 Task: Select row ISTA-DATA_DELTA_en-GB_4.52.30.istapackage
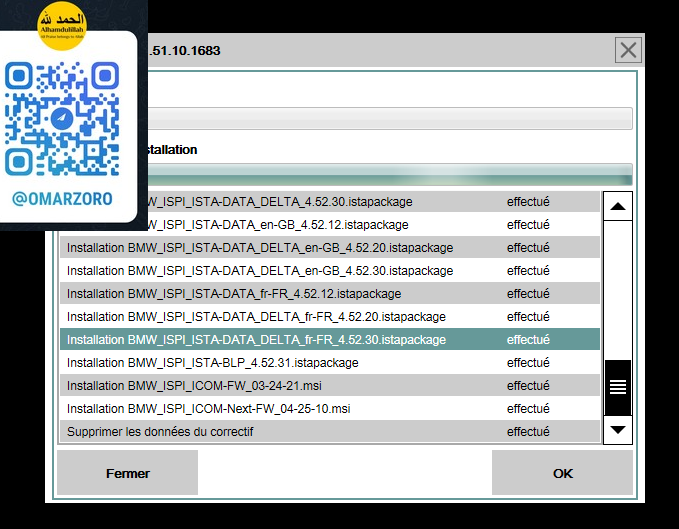(x=330, y=271)
